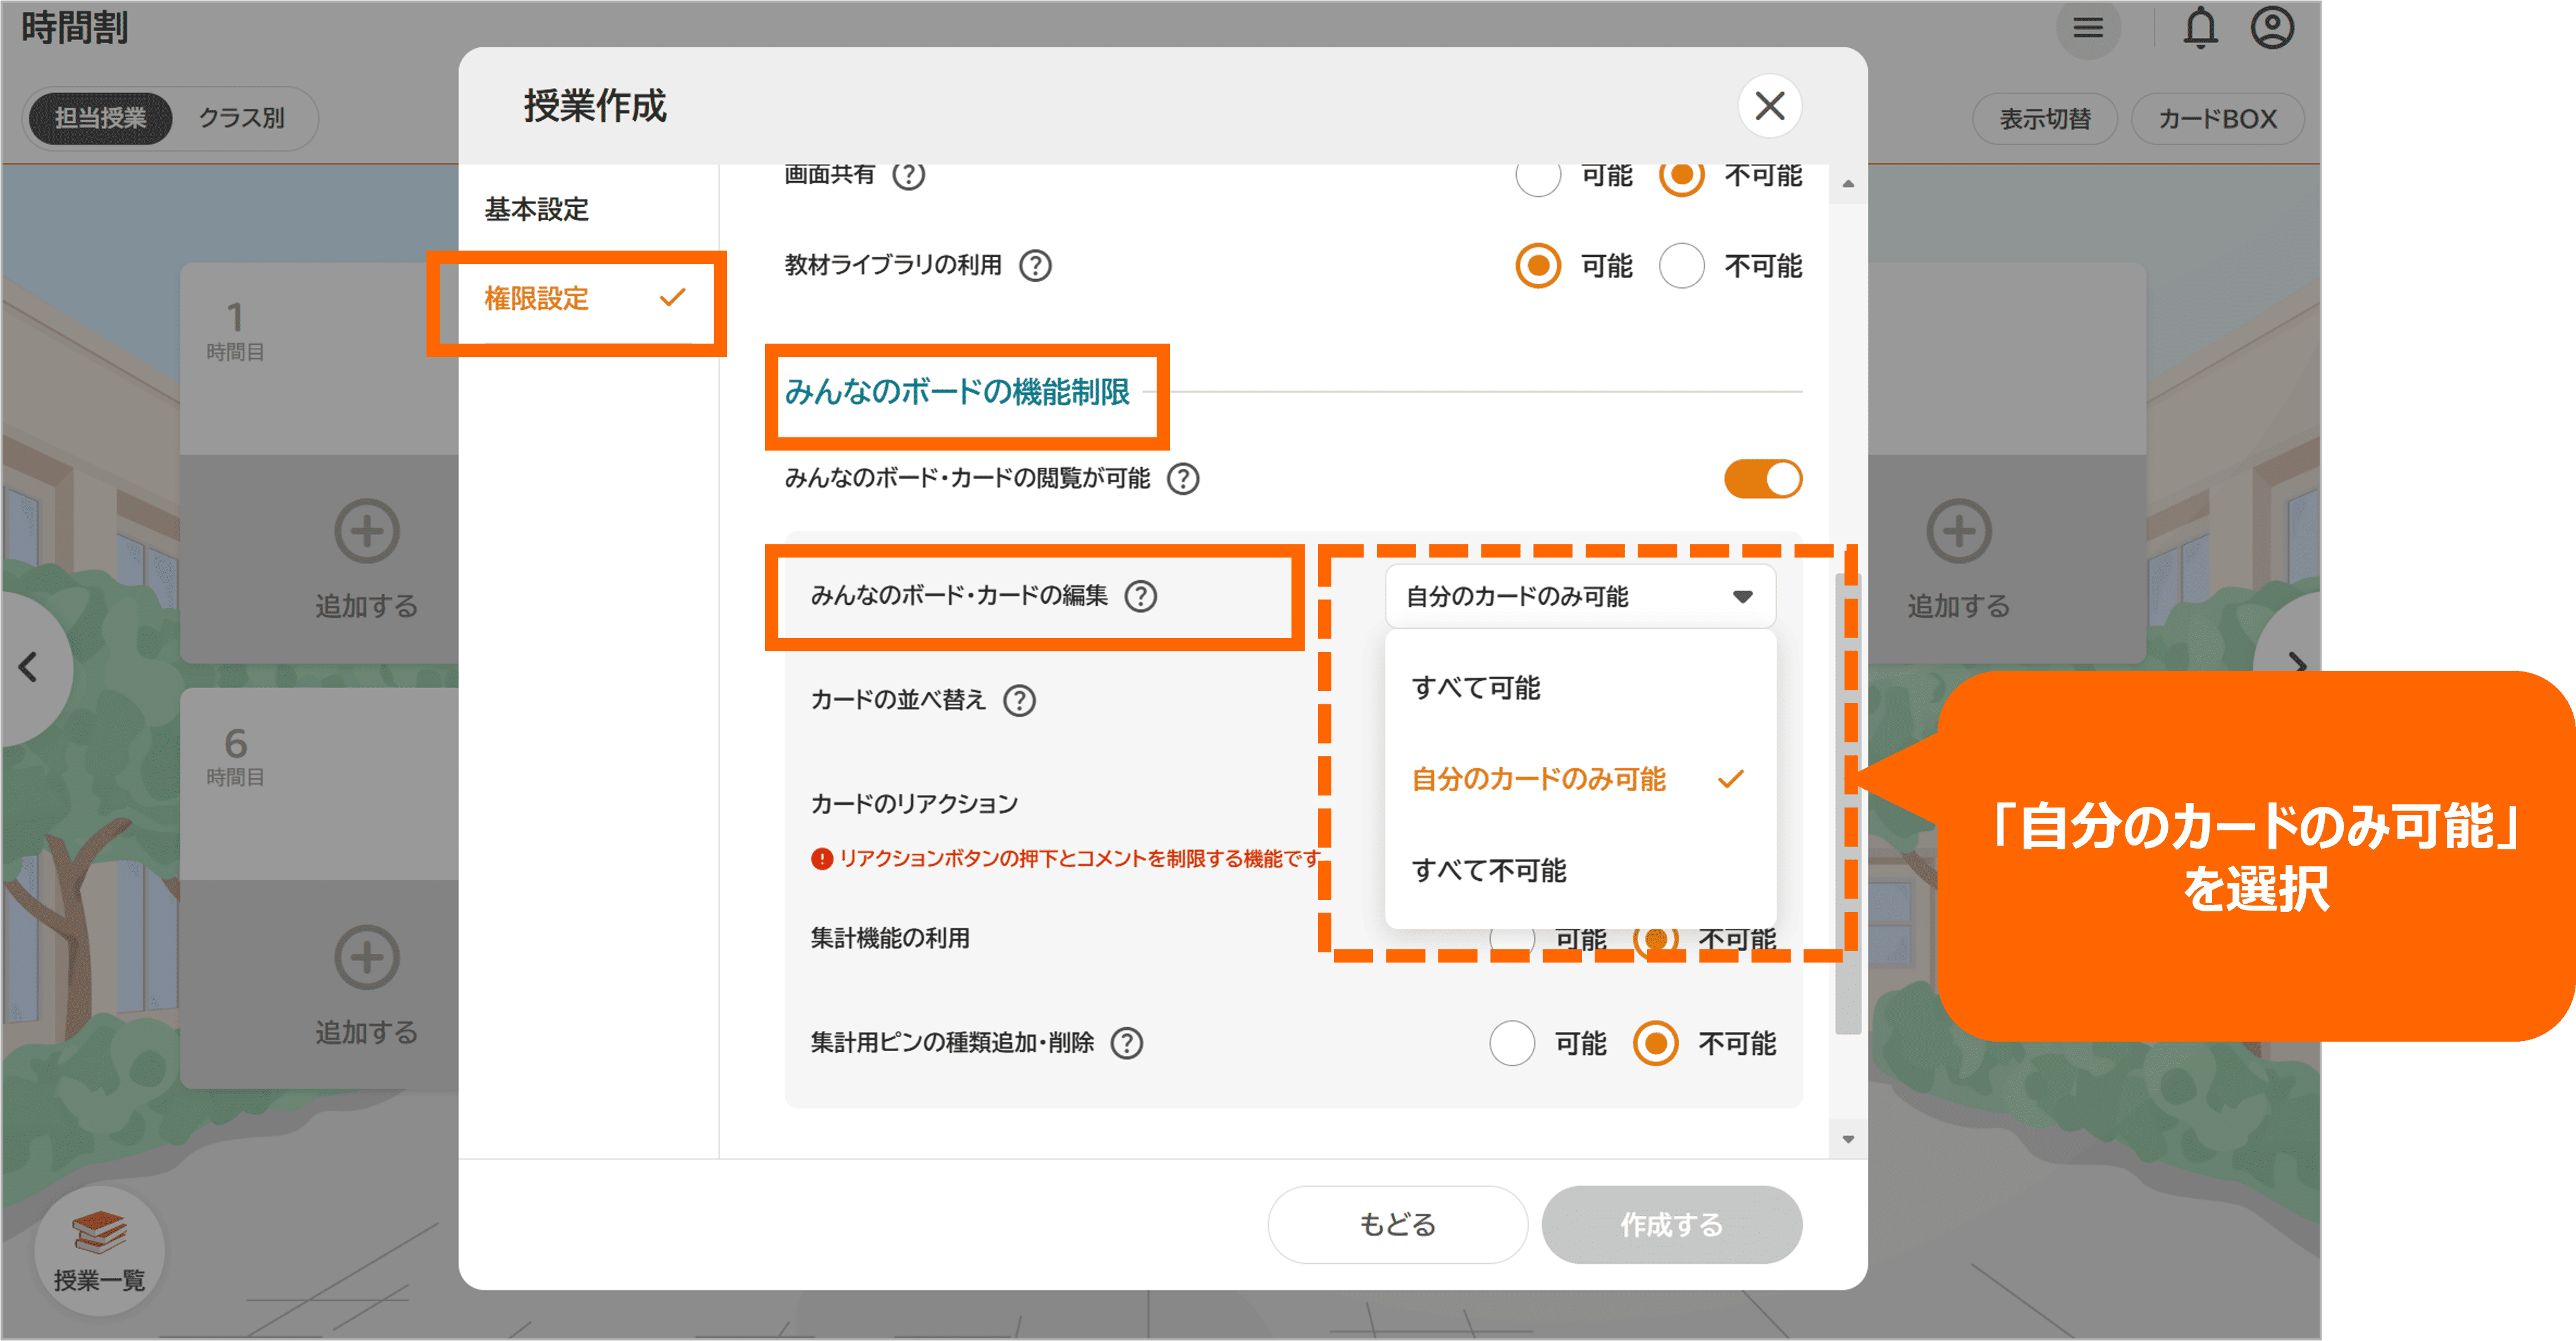
Task: Open the 自分のカードのみ可能 dropdown
Action: pos(1579,597)
